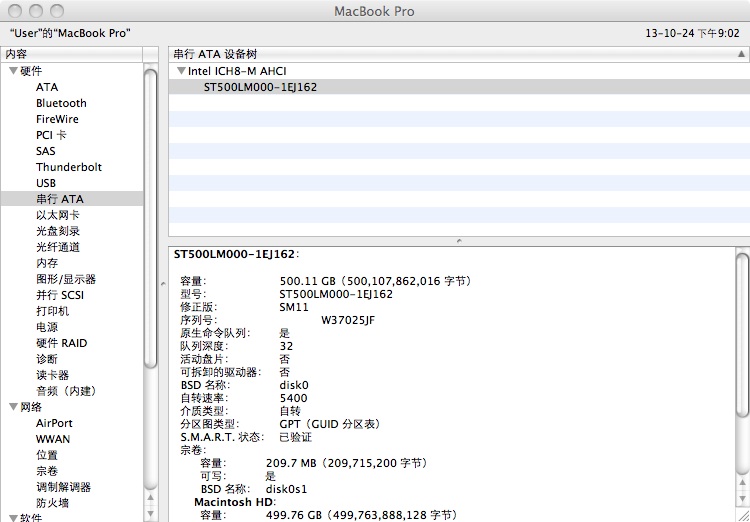Screen dimensions: 750x522
Task: Open the FireWire hardware entry
Action: [57, 119]
